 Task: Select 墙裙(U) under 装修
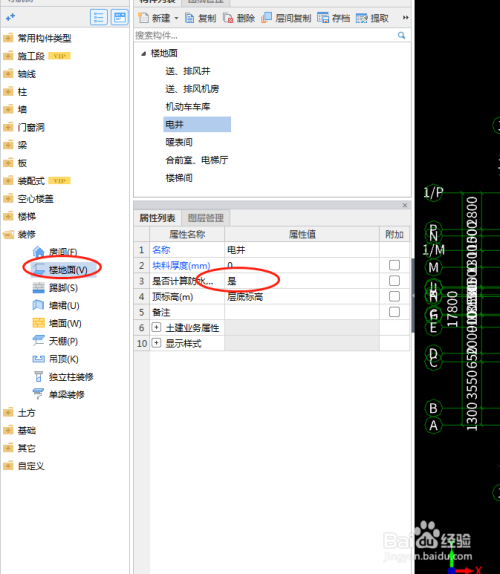pos(56,305)
